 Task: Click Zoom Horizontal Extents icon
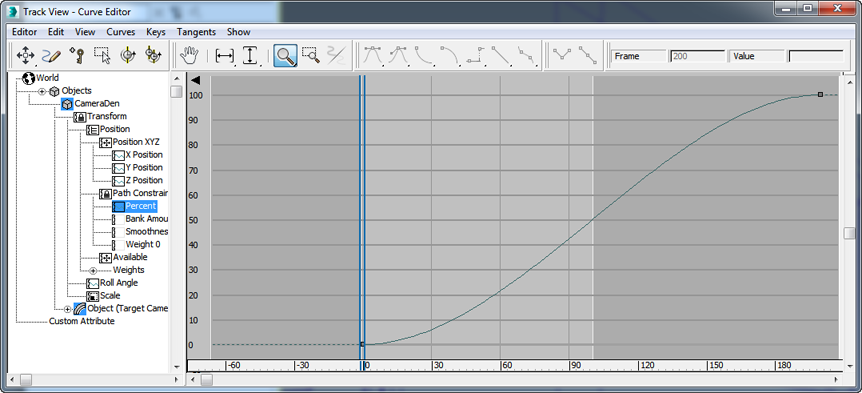tap(224, 56)
